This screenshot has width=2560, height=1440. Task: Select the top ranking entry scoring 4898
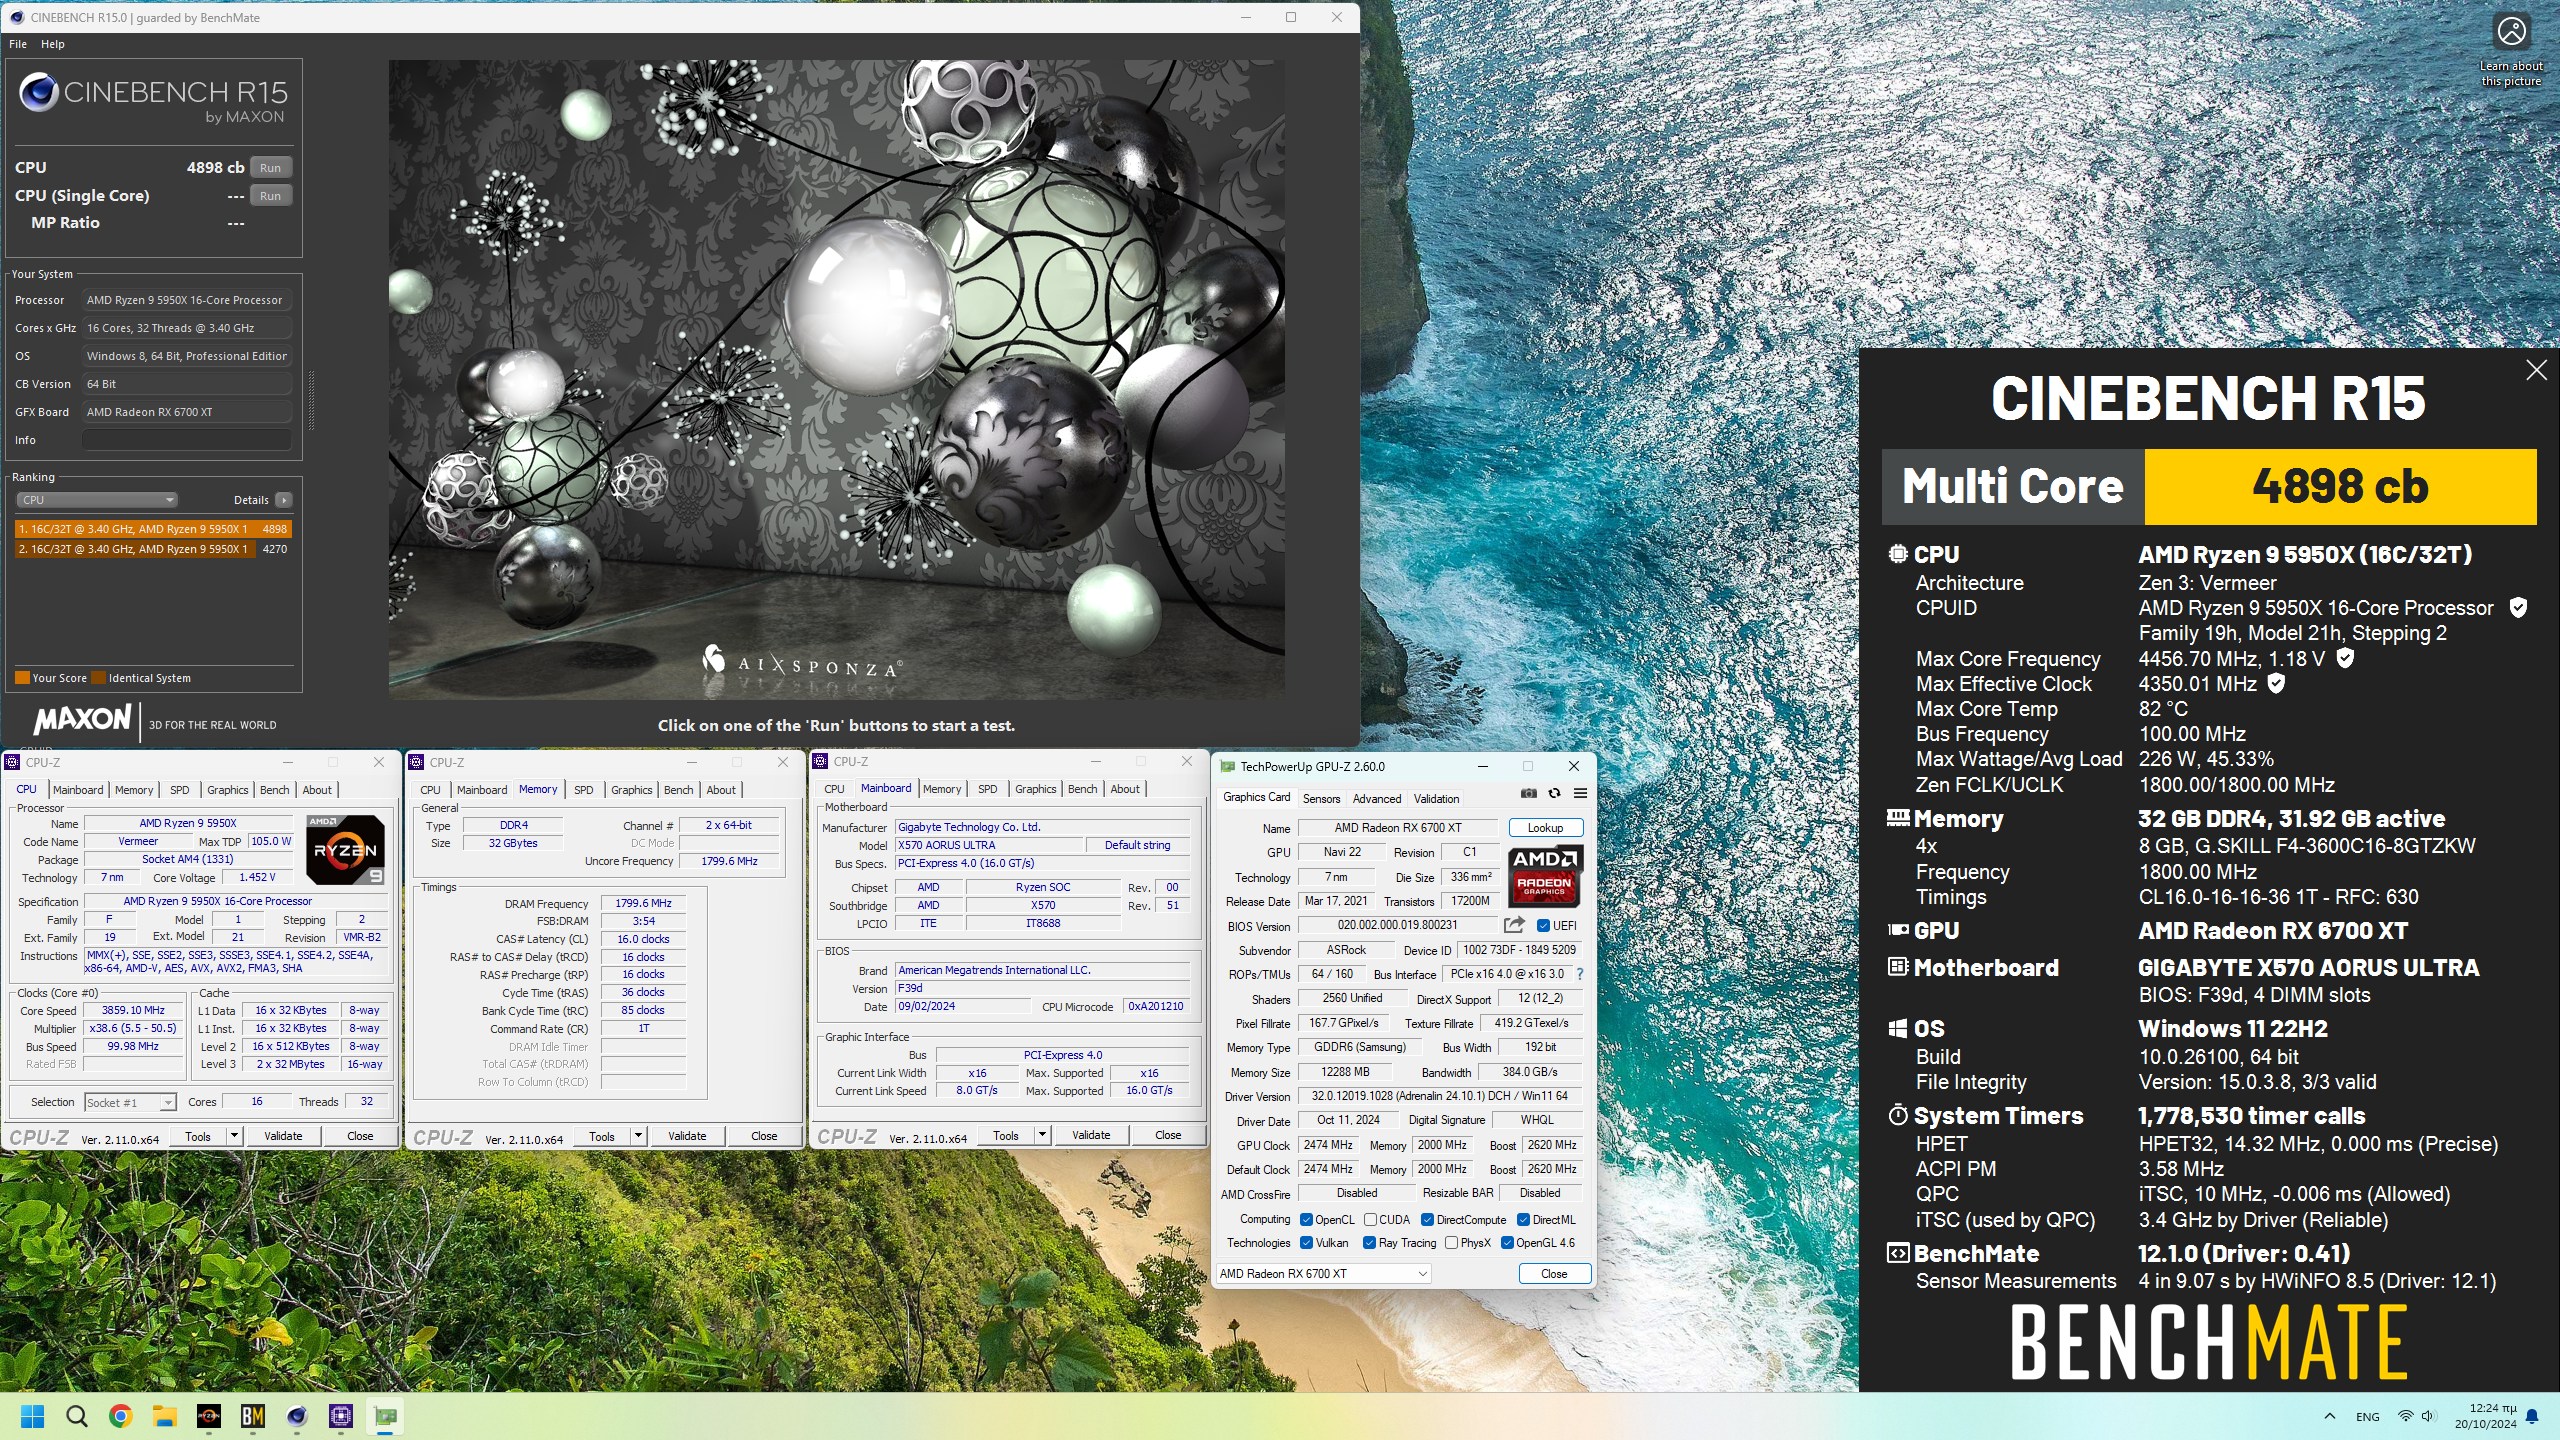click(x=153, y=529)
